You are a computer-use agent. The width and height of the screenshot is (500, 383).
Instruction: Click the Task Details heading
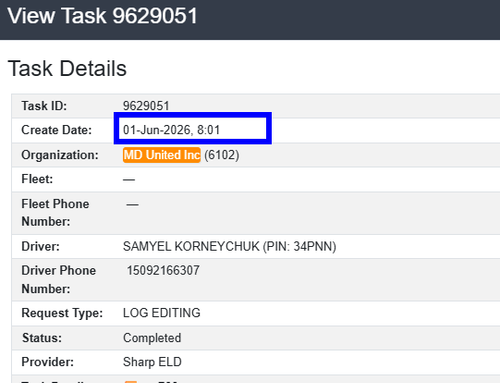(x=67, y=68)
